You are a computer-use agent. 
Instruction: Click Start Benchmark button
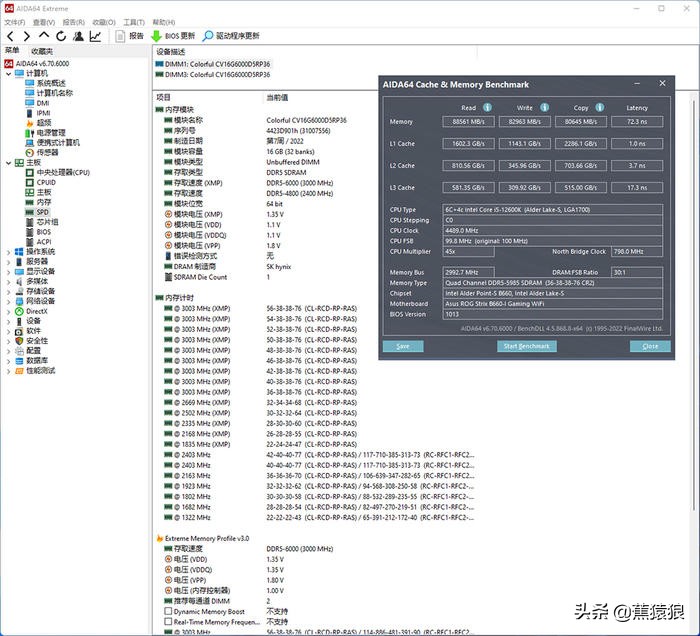pos(527,346)
